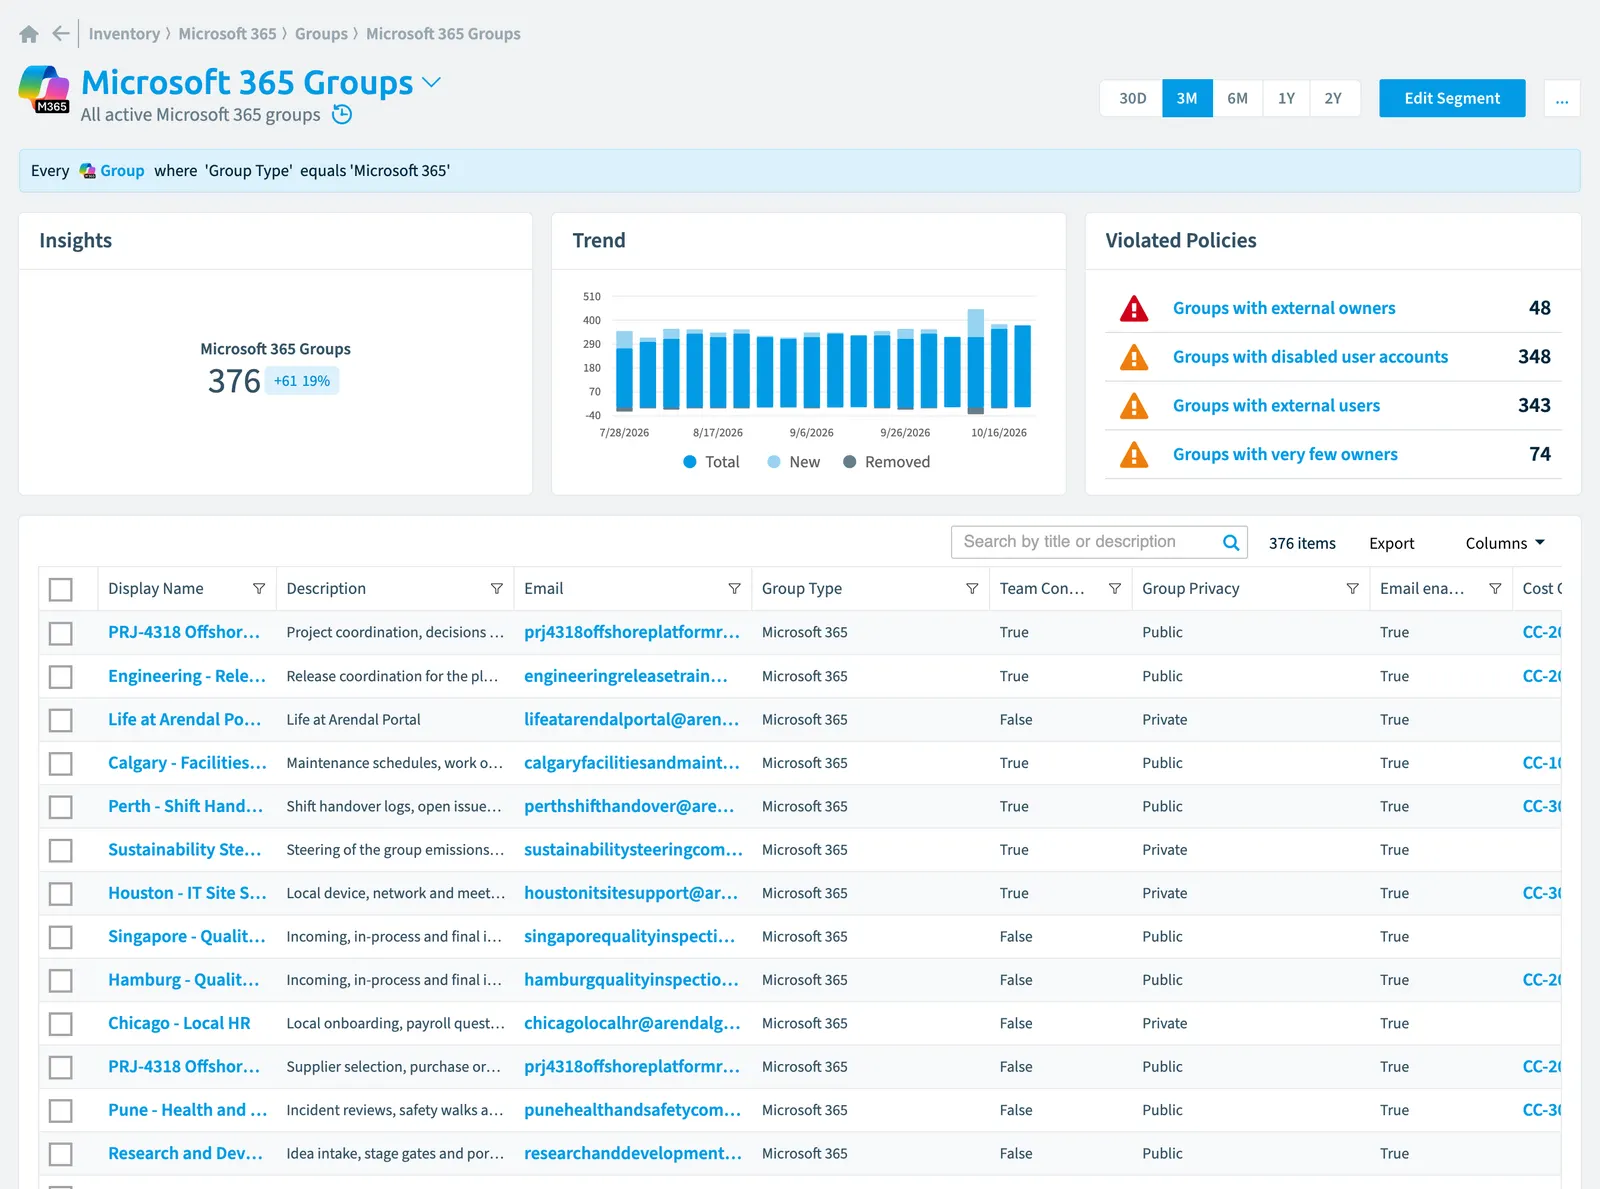Filter the Email column
The image size is (1600, 1189).
pos(734,589)
